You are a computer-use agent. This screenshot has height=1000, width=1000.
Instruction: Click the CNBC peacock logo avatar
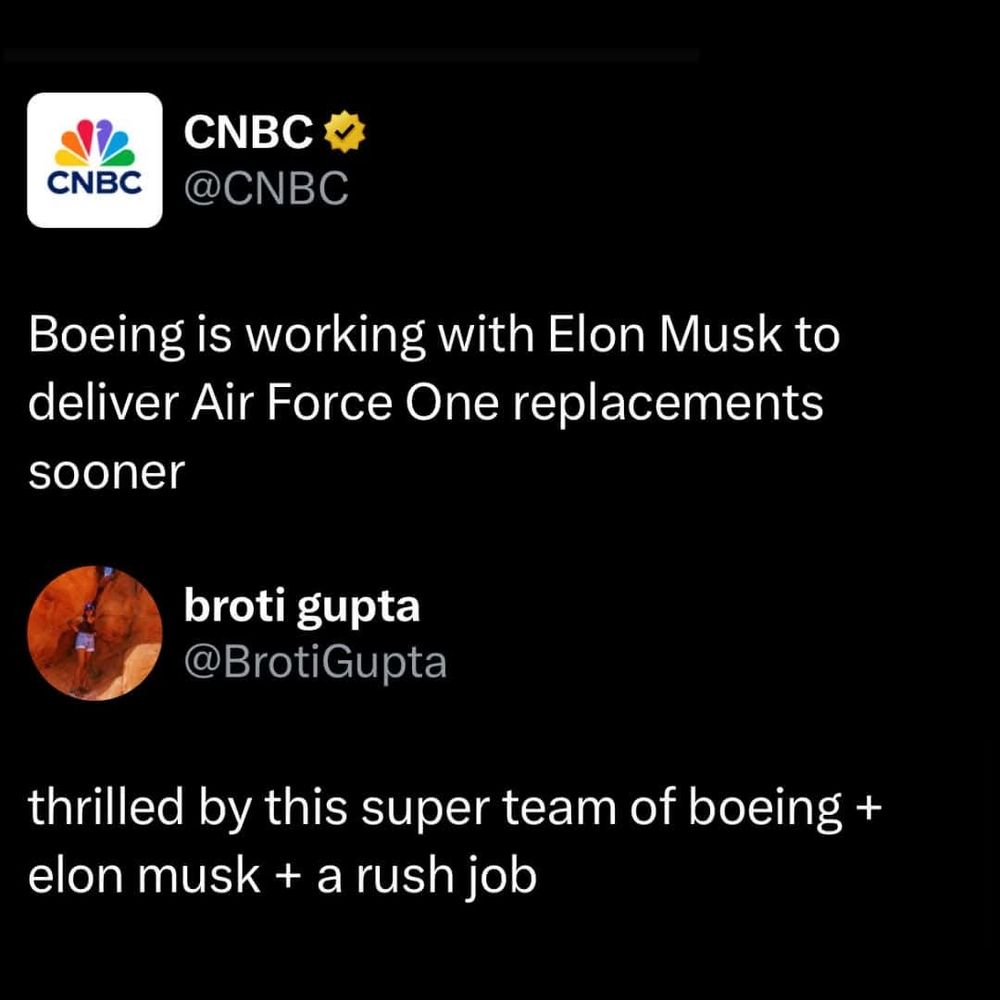94,160
